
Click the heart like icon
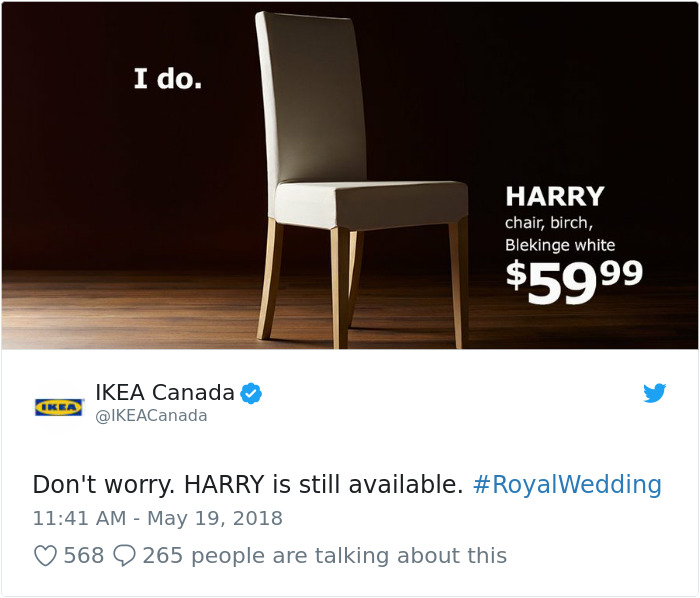[45, 556]
